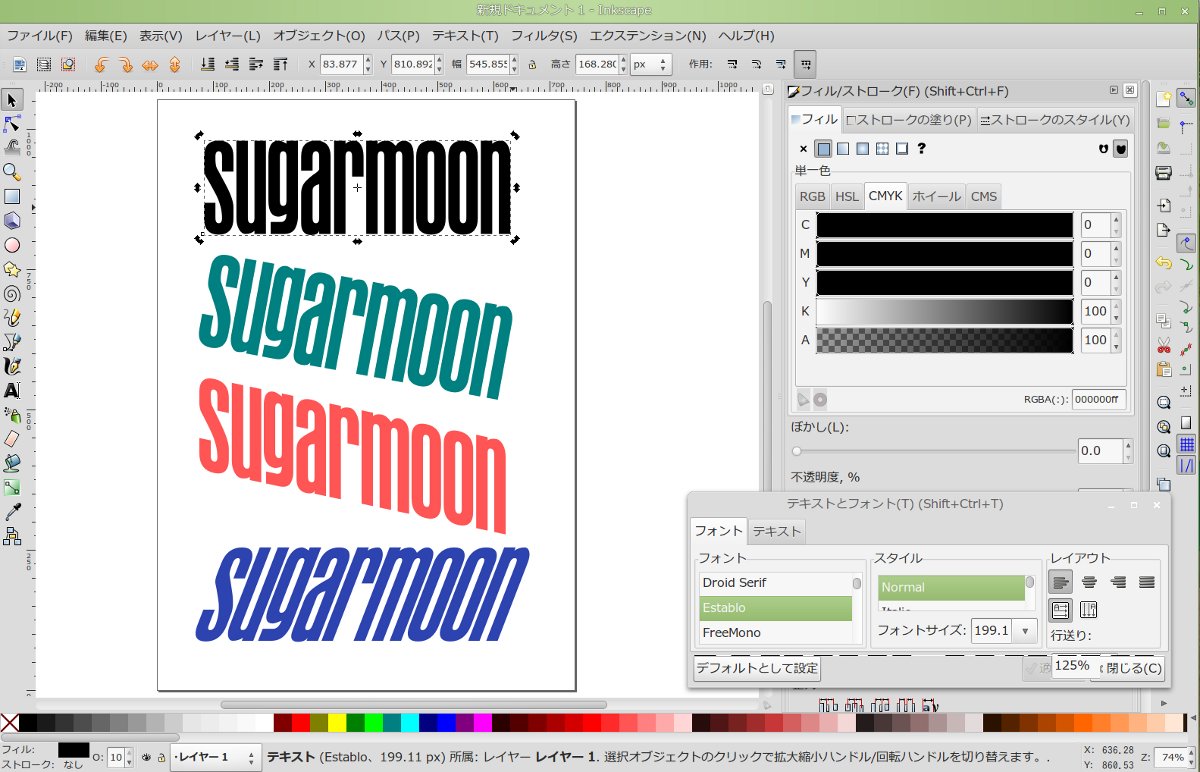This screenshot has width=1200, height=772.
Task: Choose the pattern fill type
Action: 882,149
